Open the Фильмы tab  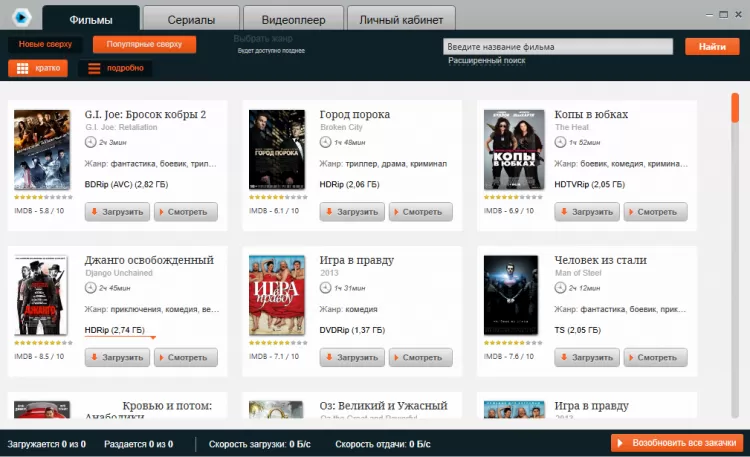(x=91, y=19)
